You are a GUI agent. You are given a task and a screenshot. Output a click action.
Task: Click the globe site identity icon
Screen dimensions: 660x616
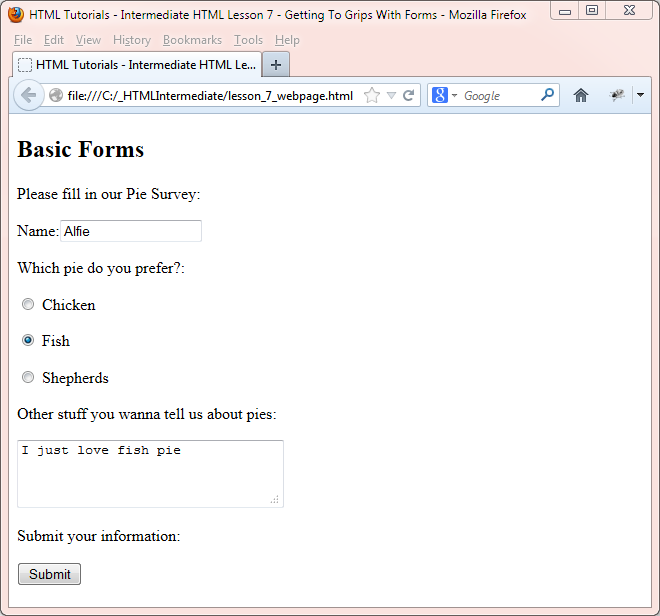coord(56,96)
